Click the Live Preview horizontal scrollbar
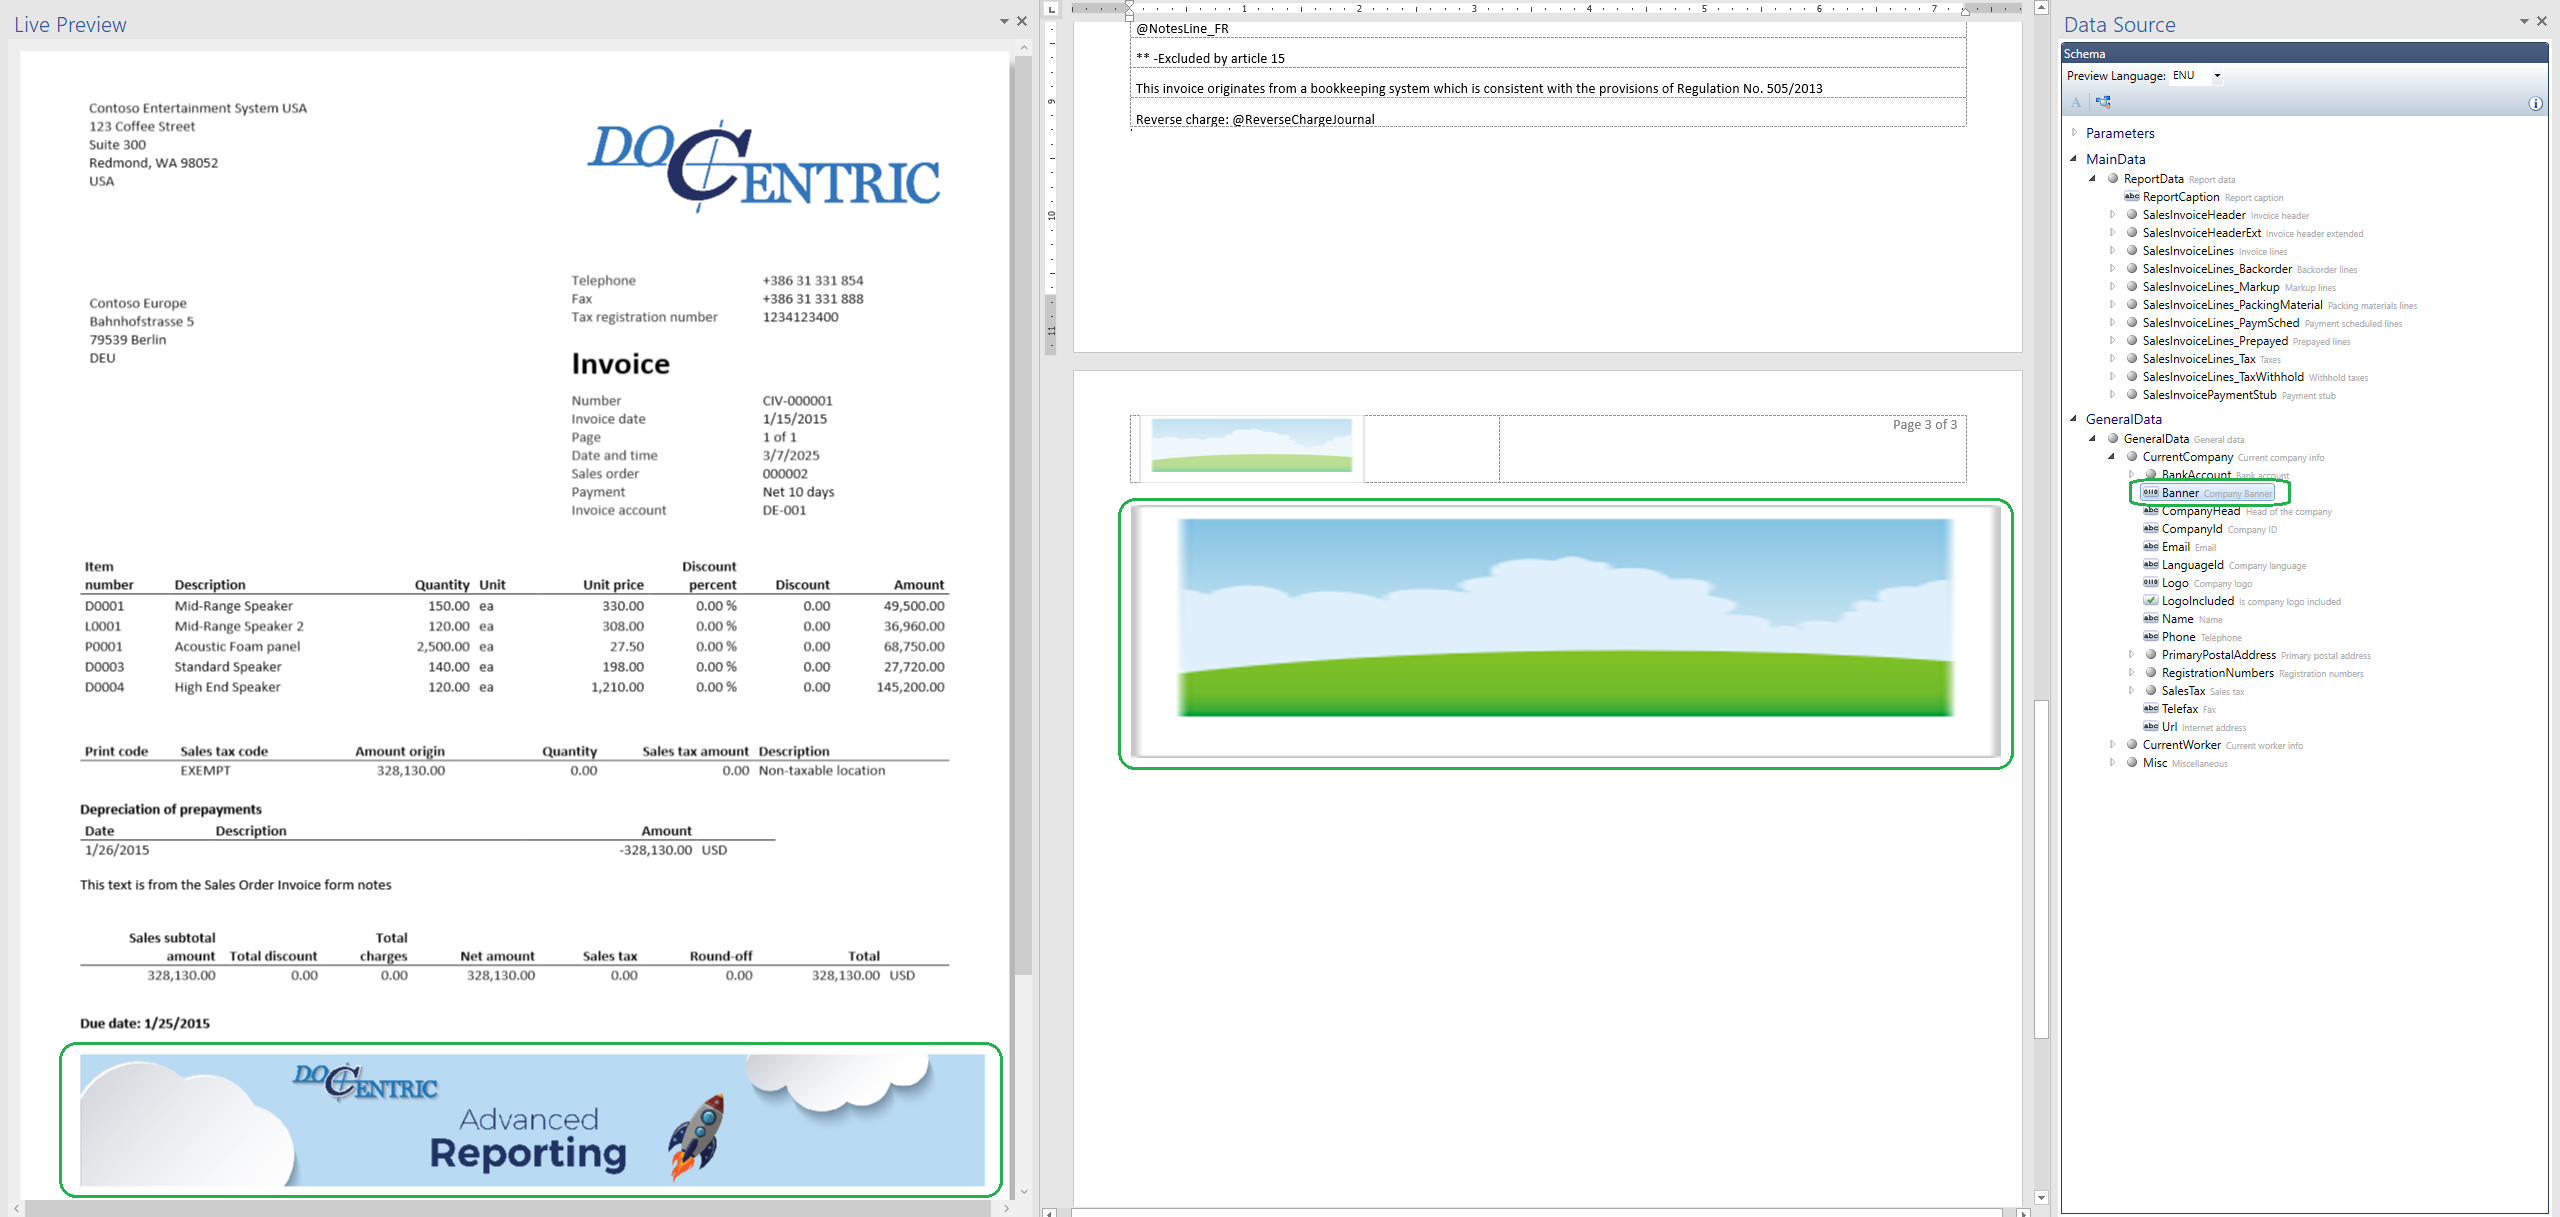Screen dimensions: 2560x1217 [x=510, y=1209]
